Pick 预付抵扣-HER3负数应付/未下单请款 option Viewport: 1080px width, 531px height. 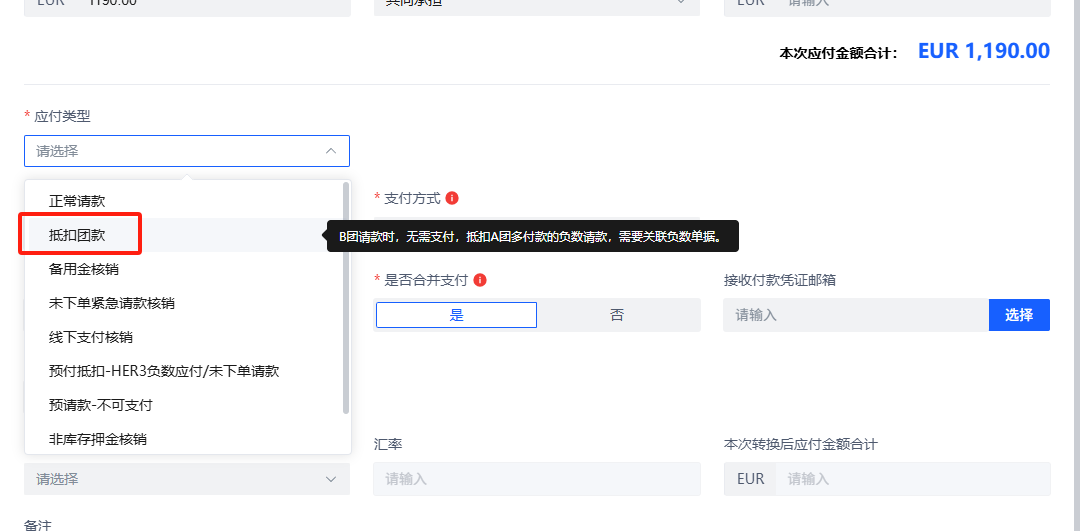[x=164, y=371]
